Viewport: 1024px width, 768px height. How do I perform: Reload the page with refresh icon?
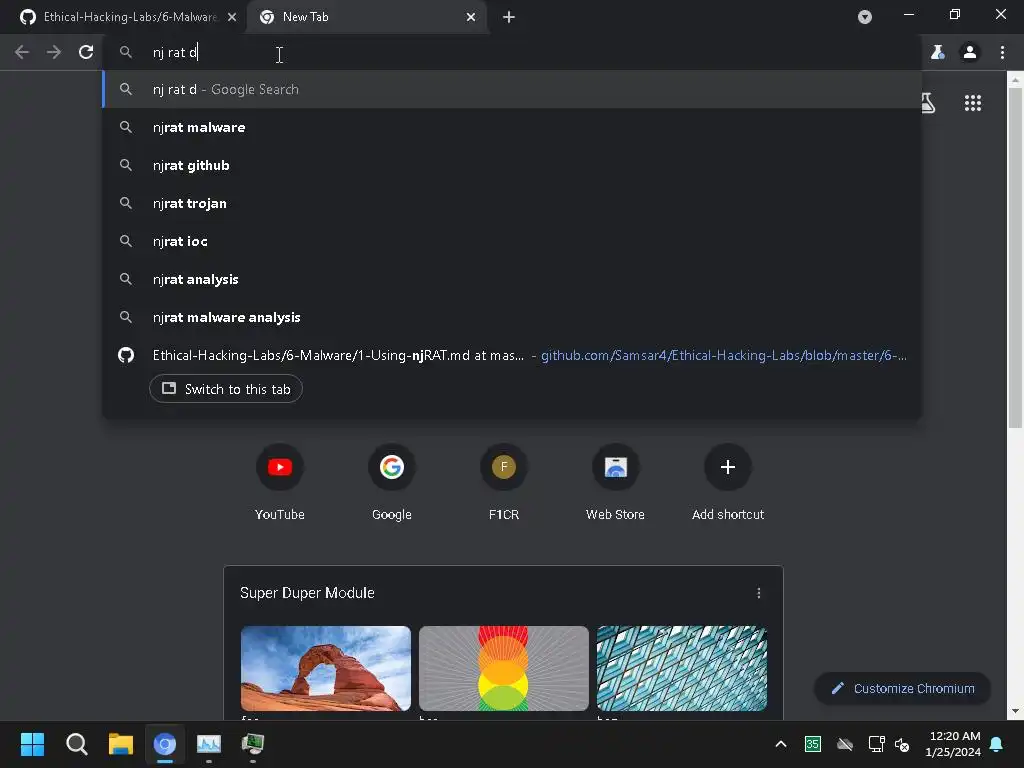[x=86, y=52]
